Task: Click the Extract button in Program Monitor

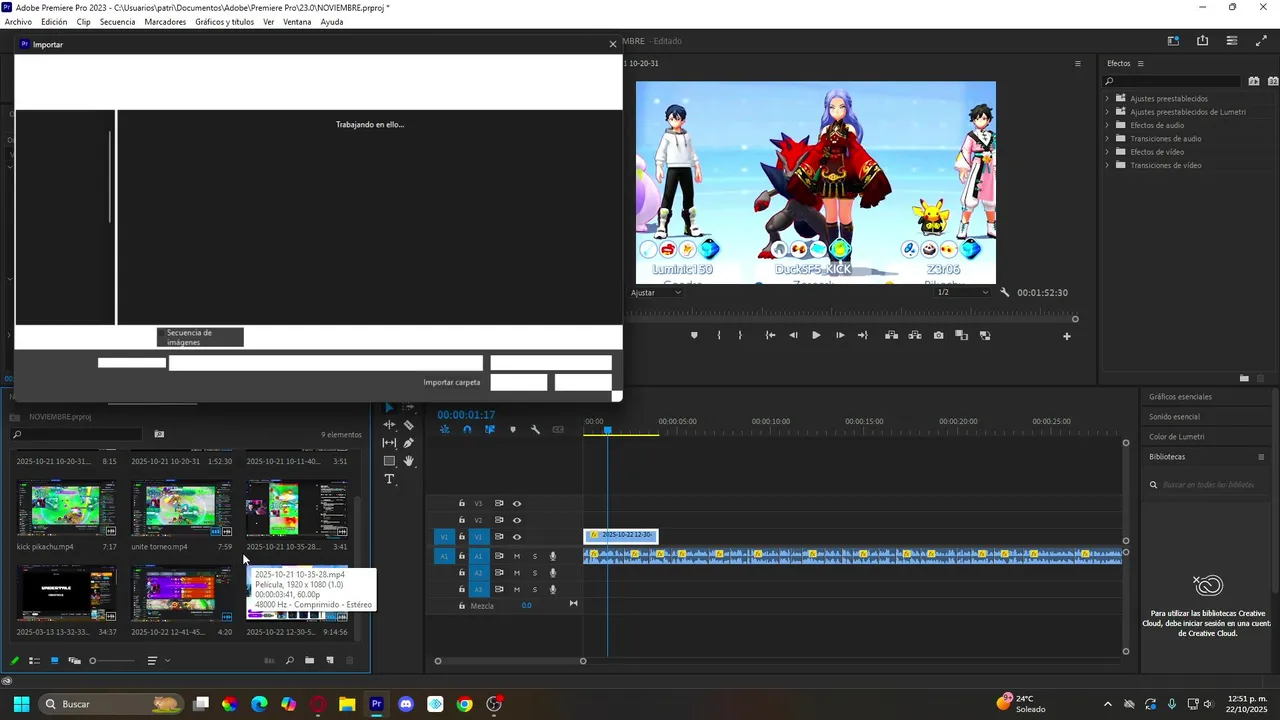Action: 915,336
